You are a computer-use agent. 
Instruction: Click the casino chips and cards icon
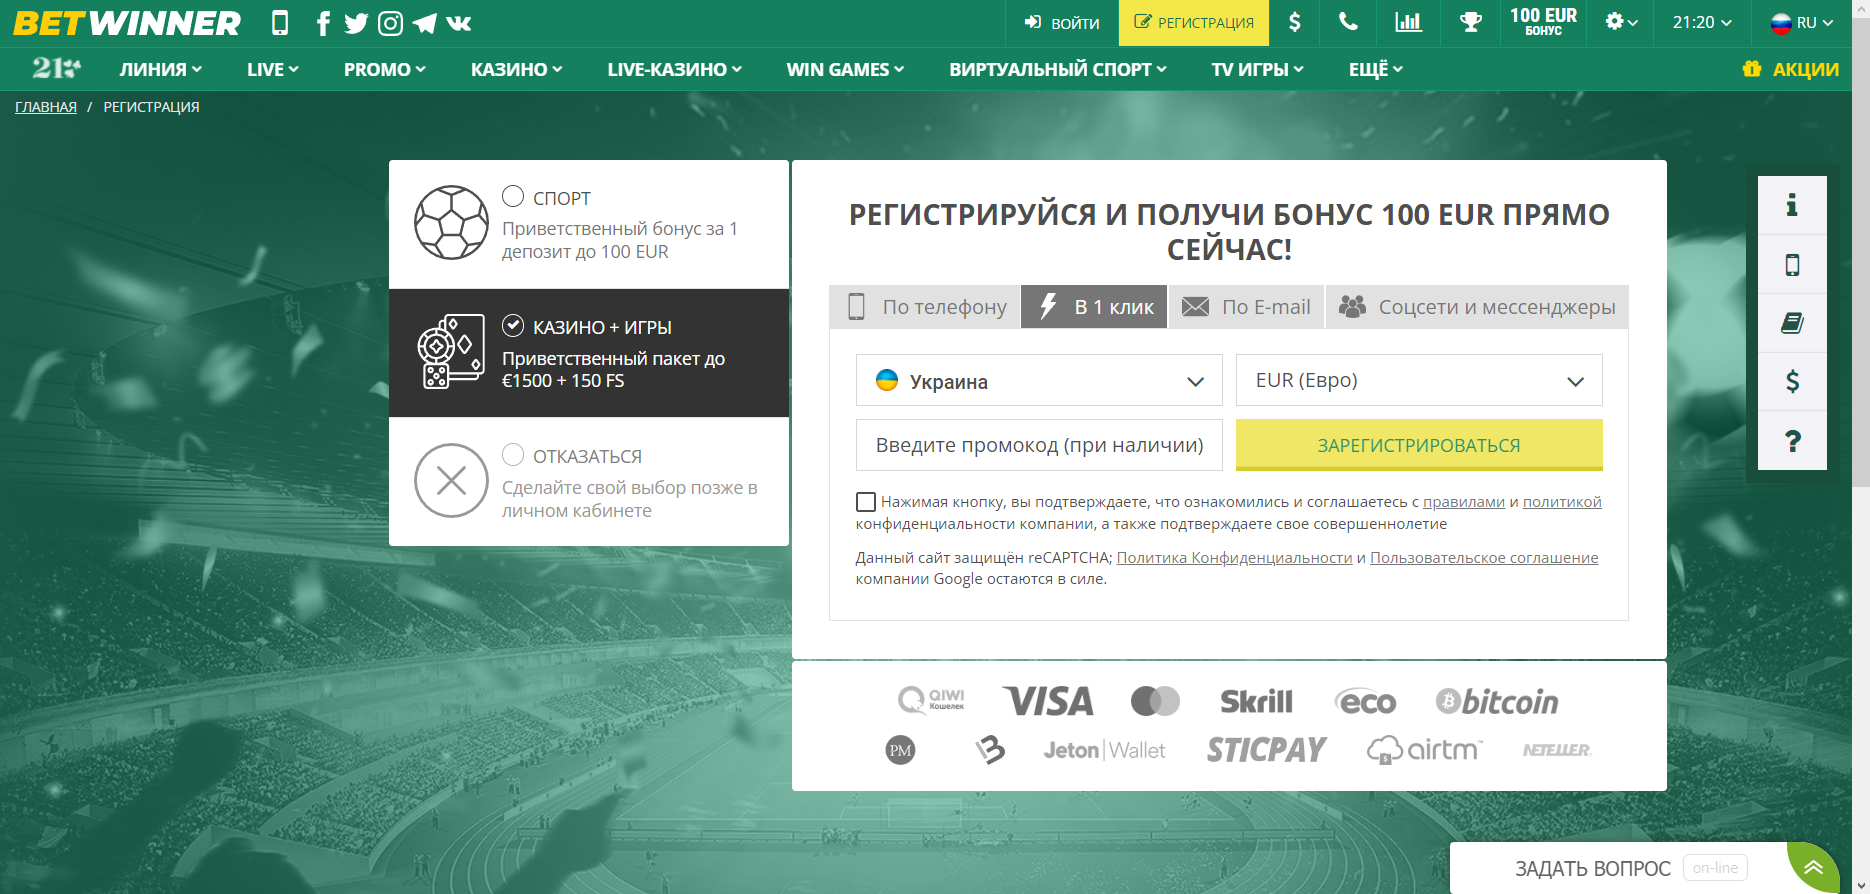click(451, 352)
